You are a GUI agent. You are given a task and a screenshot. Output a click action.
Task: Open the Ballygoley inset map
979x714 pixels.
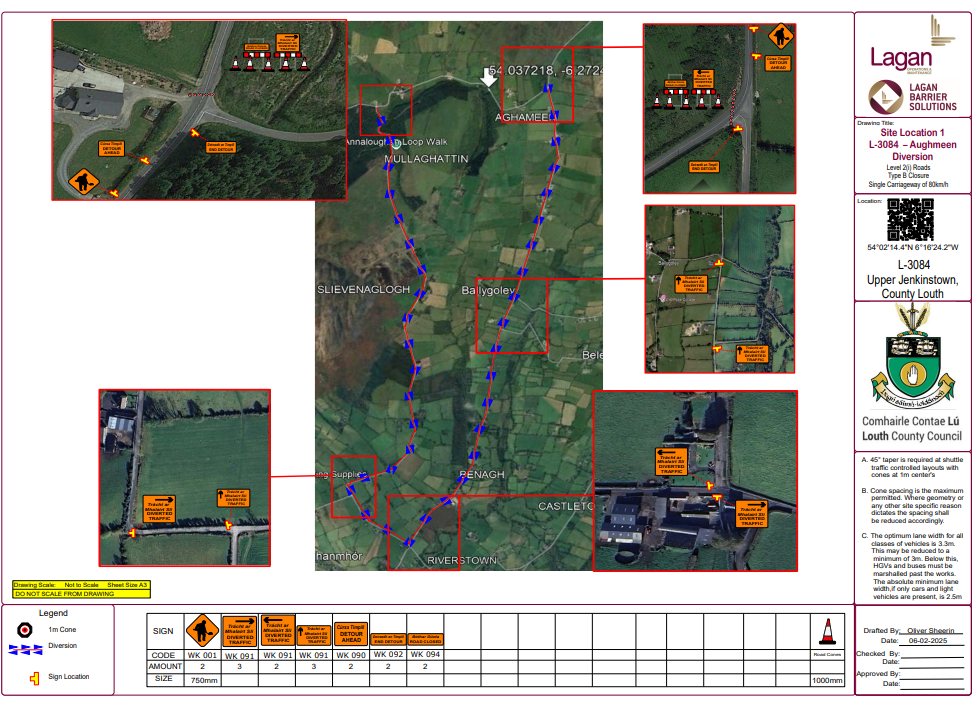[720, 288]
